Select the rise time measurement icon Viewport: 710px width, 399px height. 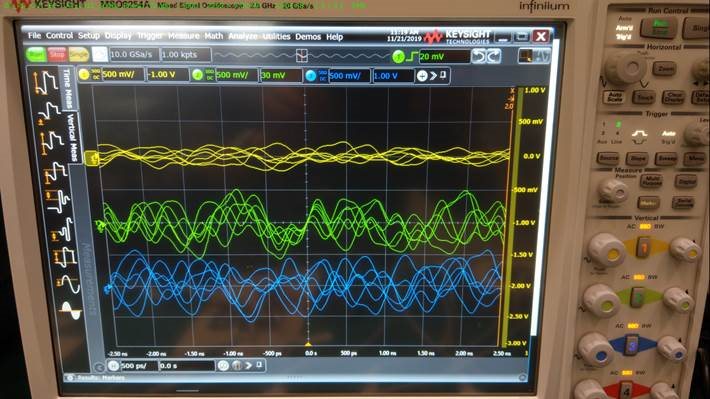click(45, 82)
